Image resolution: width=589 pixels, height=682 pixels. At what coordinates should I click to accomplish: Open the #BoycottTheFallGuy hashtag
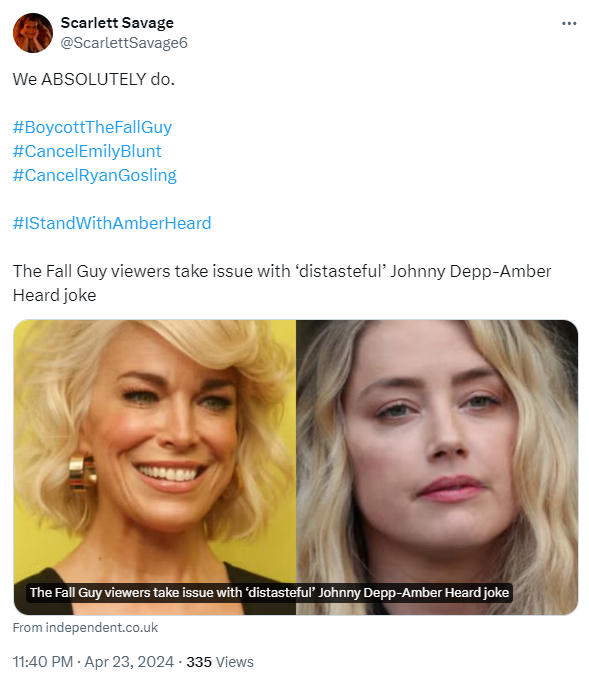pos(92,127)
